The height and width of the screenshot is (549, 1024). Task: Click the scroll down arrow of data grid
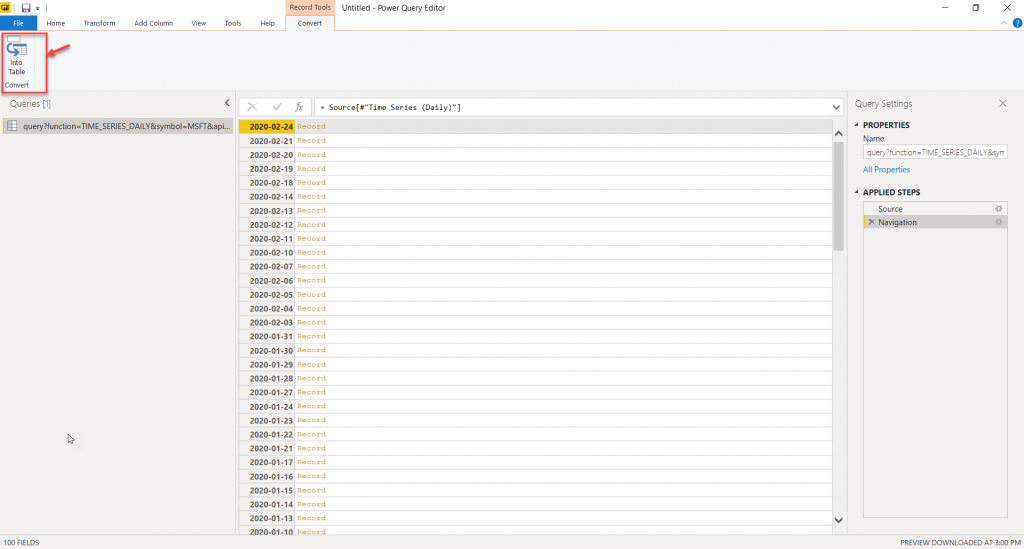pyautogui.click(x=839, y=520)
